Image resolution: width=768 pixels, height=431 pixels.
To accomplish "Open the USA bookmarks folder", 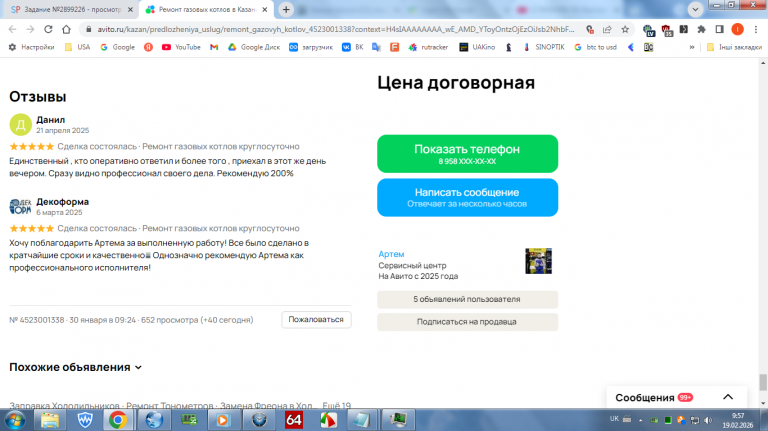I will pos(77,47).
